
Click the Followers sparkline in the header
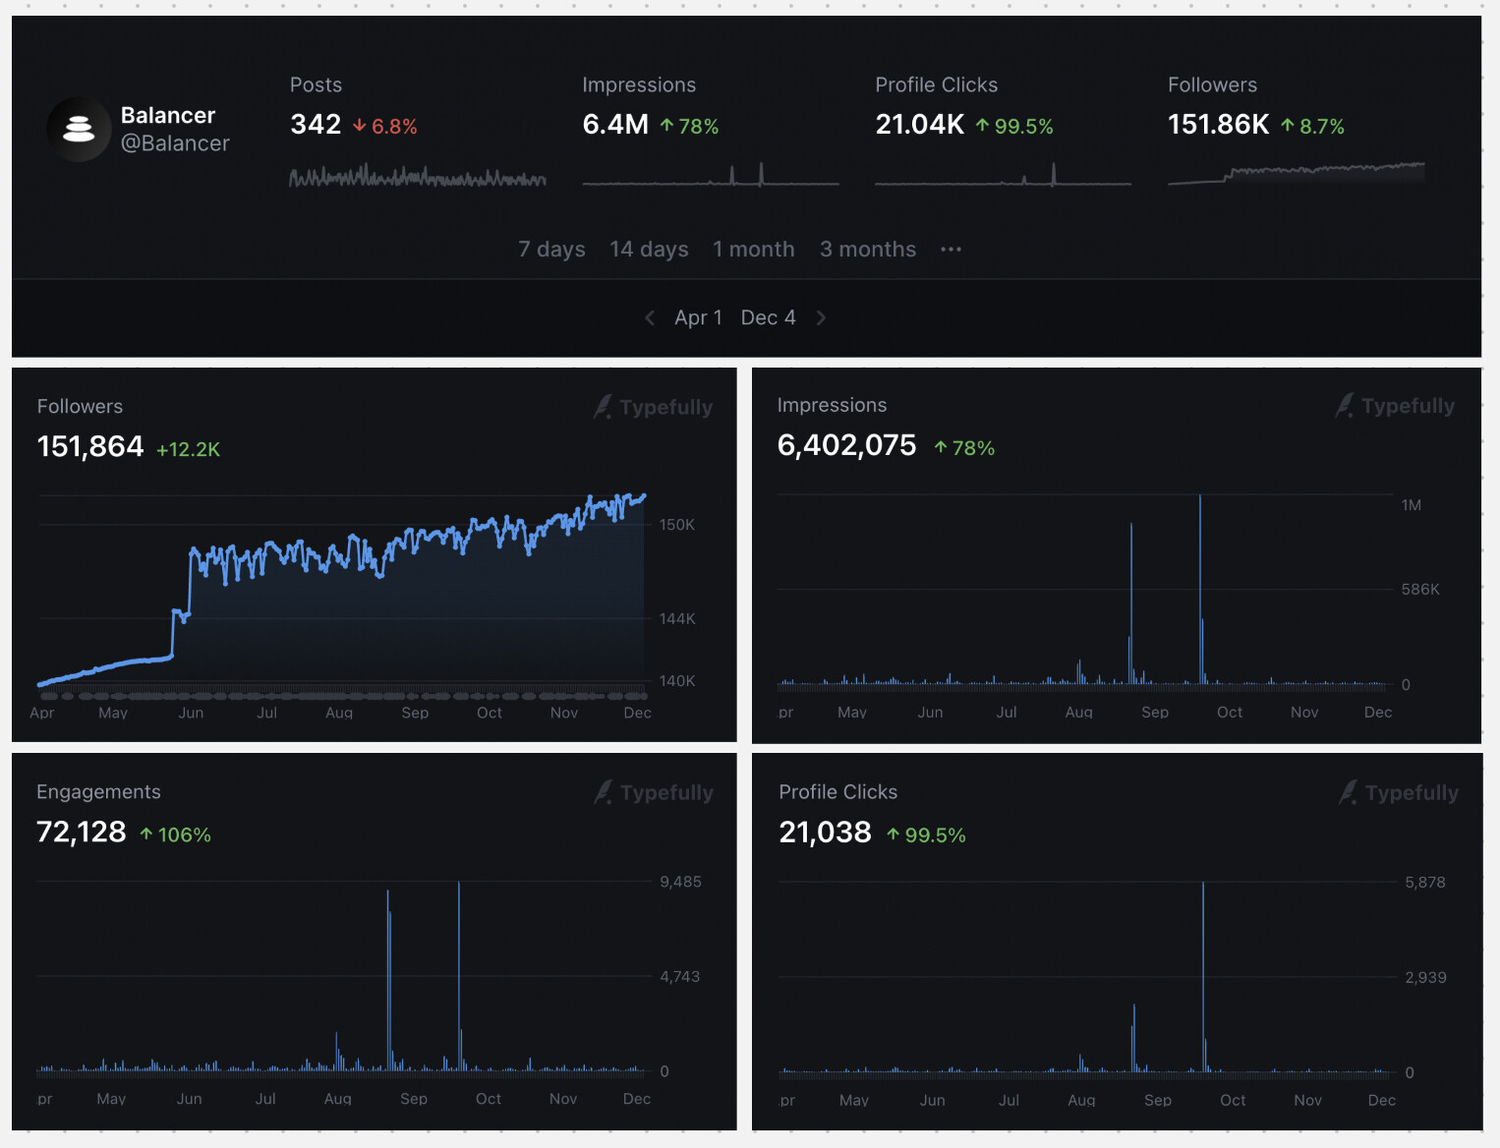(1296, 174)
